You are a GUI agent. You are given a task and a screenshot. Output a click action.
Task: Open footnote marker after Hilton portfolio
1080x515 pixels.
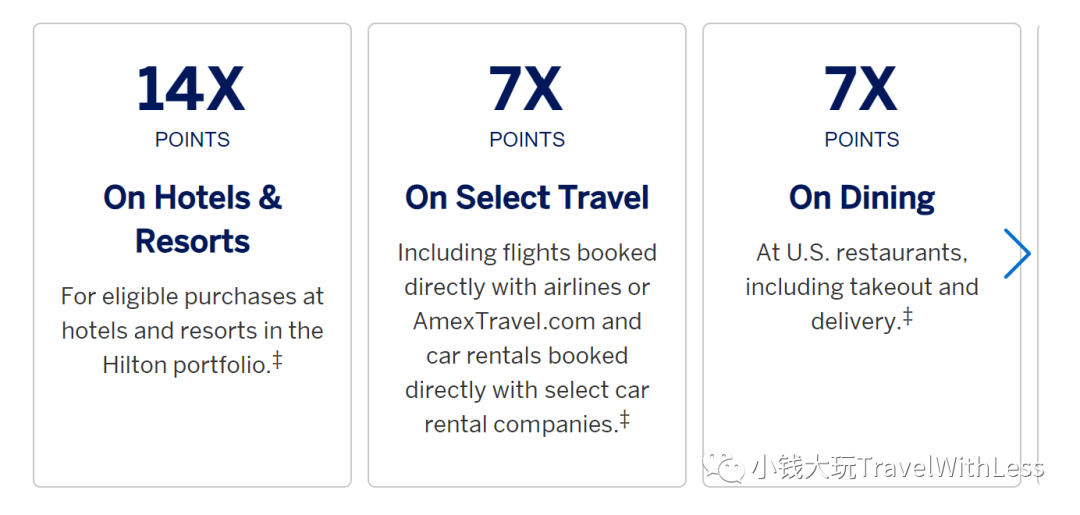pos(277,360)
